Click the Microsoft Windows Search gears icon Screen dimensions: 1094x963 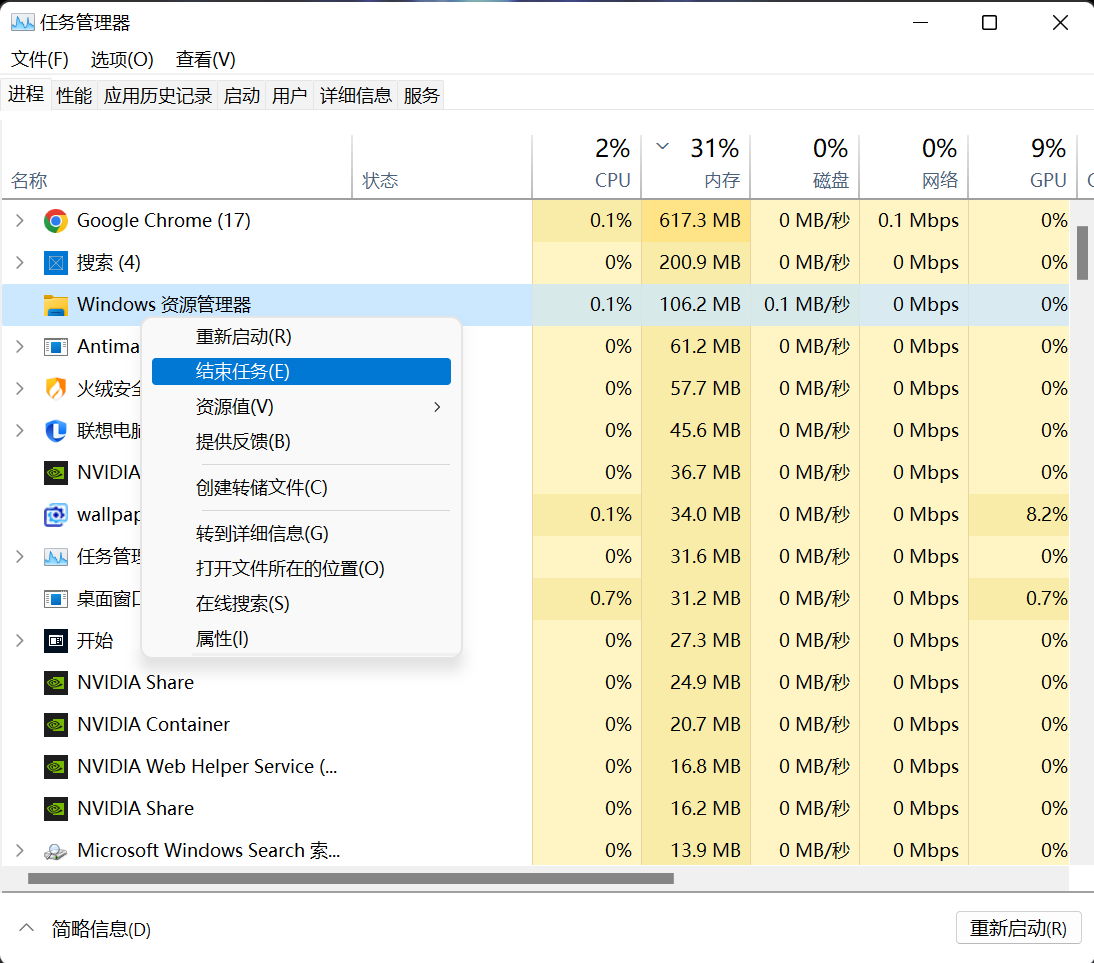pos(56,850)
